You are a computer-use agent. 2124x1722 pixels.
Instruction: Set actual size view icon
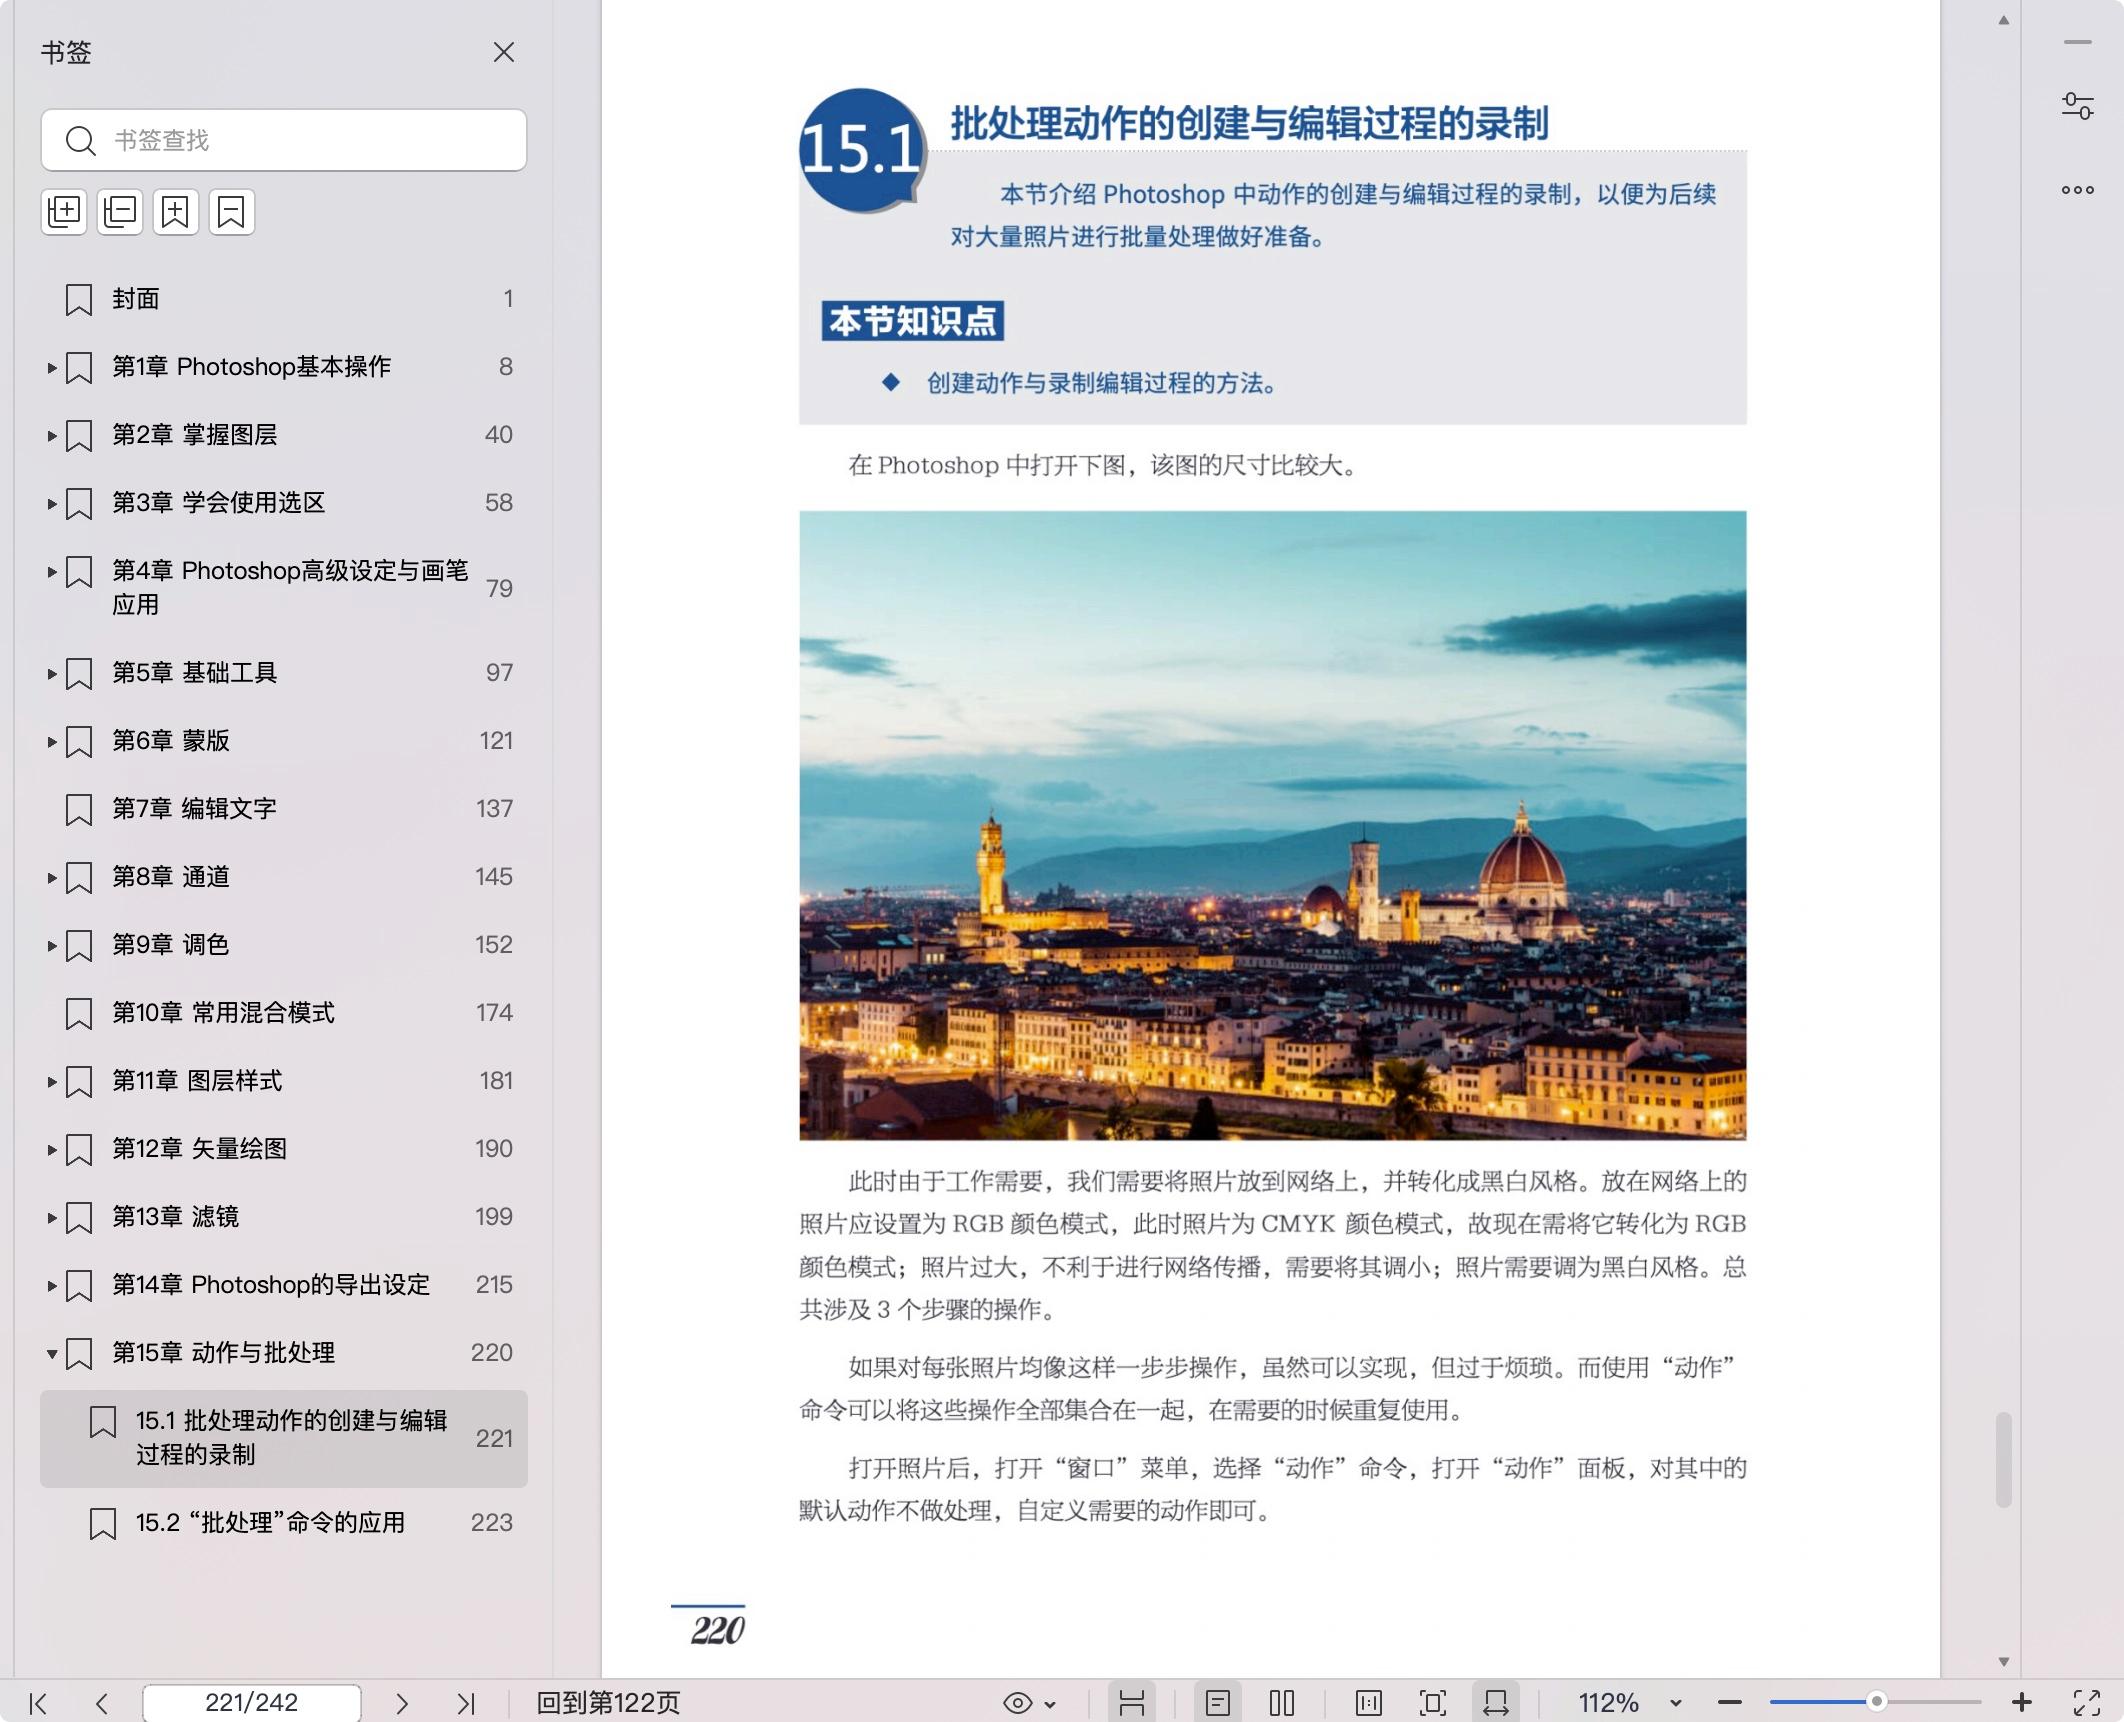[x=1369, y=1703]
